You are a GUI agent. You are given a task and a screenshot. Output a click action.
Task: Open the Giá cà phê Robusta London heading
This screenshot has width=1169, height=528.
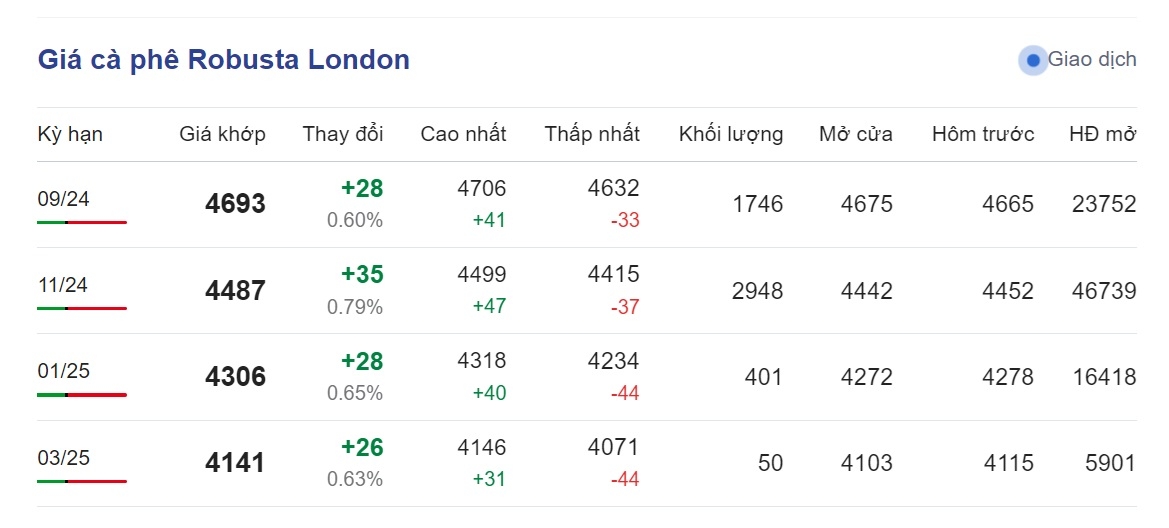click(224, 60)
